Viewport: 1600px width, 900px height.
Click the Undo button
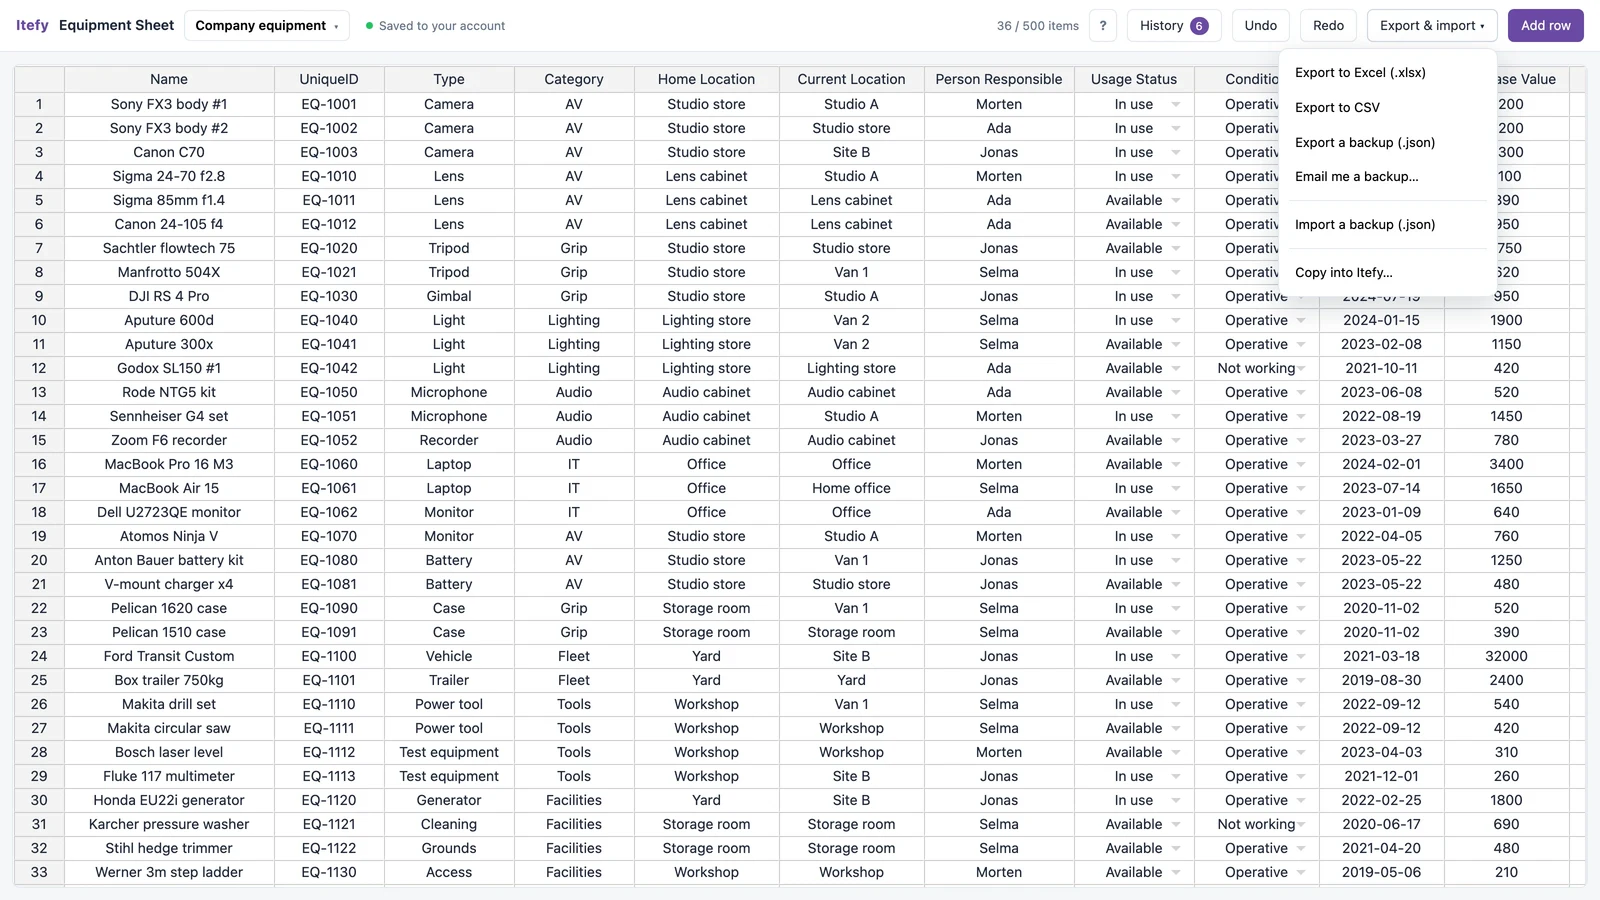click(1261, 26)
